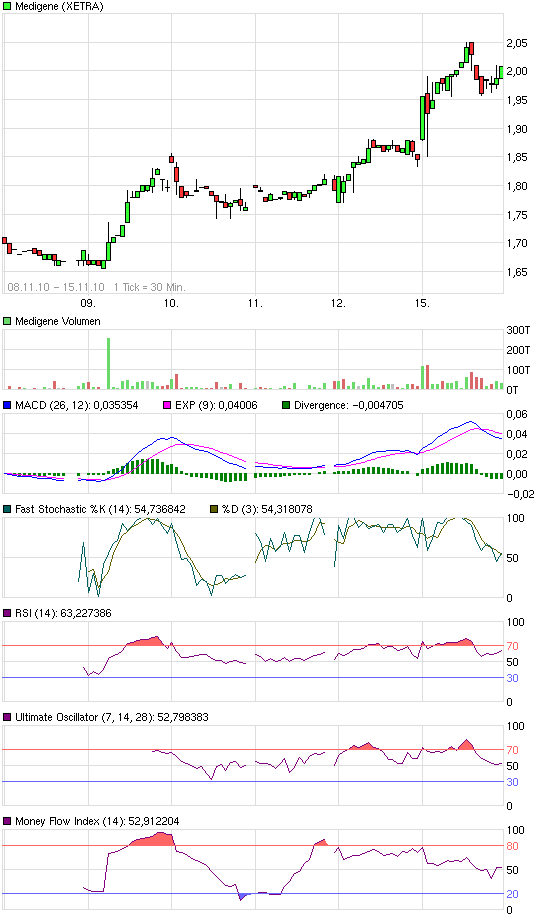Click the 1,80 price axis label

click(x=517, y=186)
